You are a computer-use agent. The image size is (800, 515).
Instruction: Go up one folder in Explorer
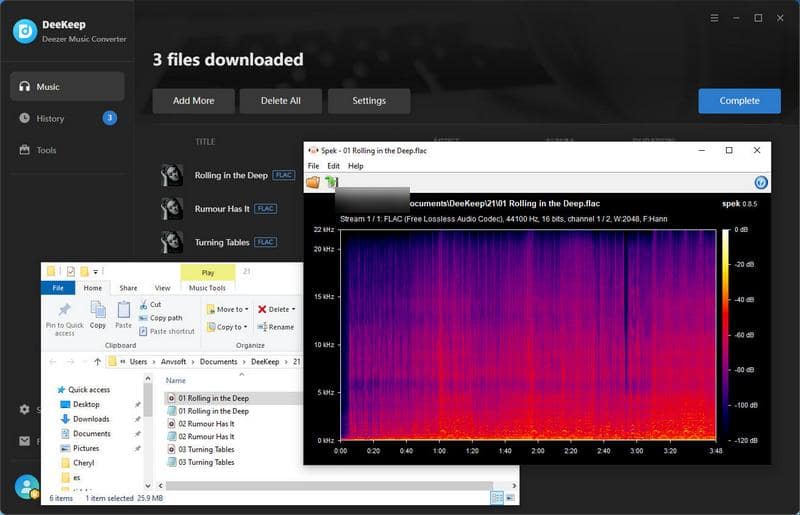(x=97, y=361)
